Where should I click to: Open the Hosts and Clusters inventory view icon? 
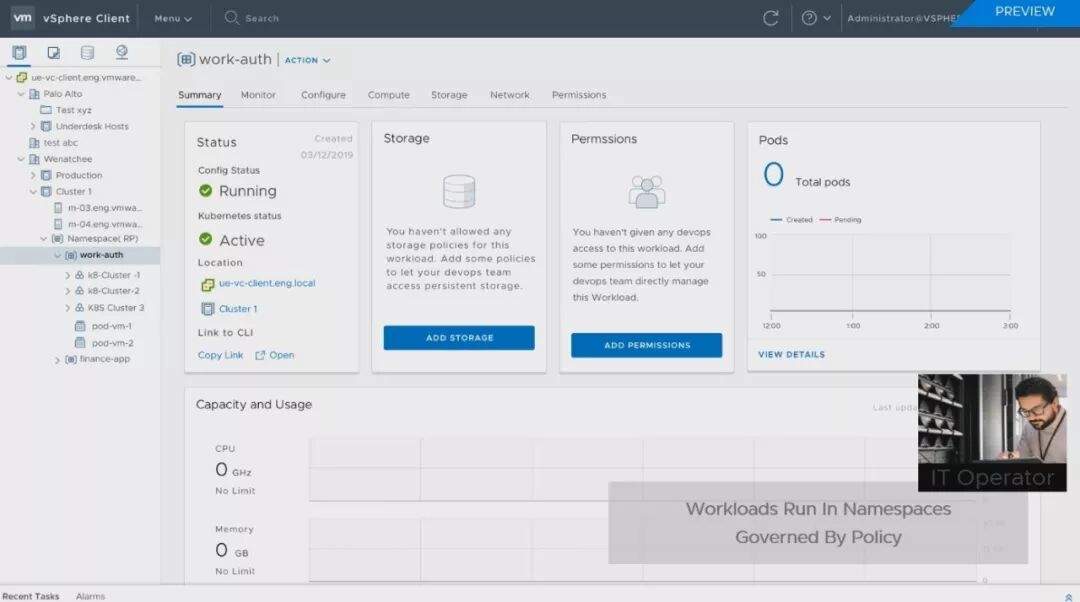pos(19,52)
